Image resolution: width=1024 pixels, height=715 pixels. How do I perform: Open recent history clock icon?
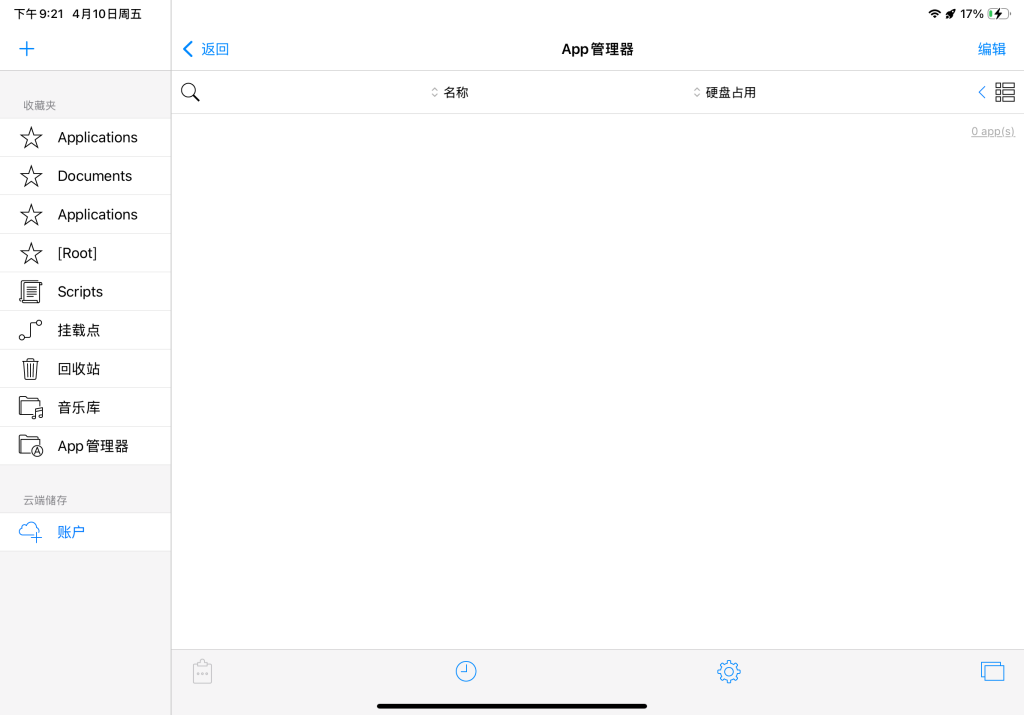coord(466,671)
